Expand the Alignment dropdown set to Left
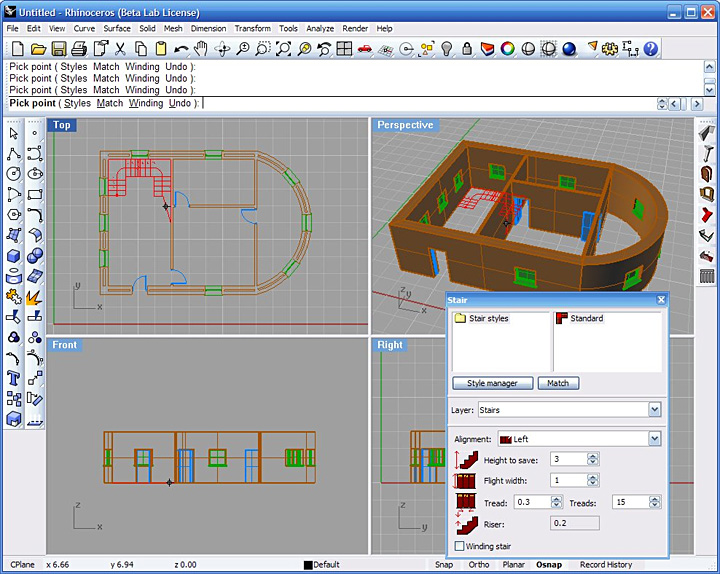The height and width of the screenshot is (574, 720). (654, 438)
